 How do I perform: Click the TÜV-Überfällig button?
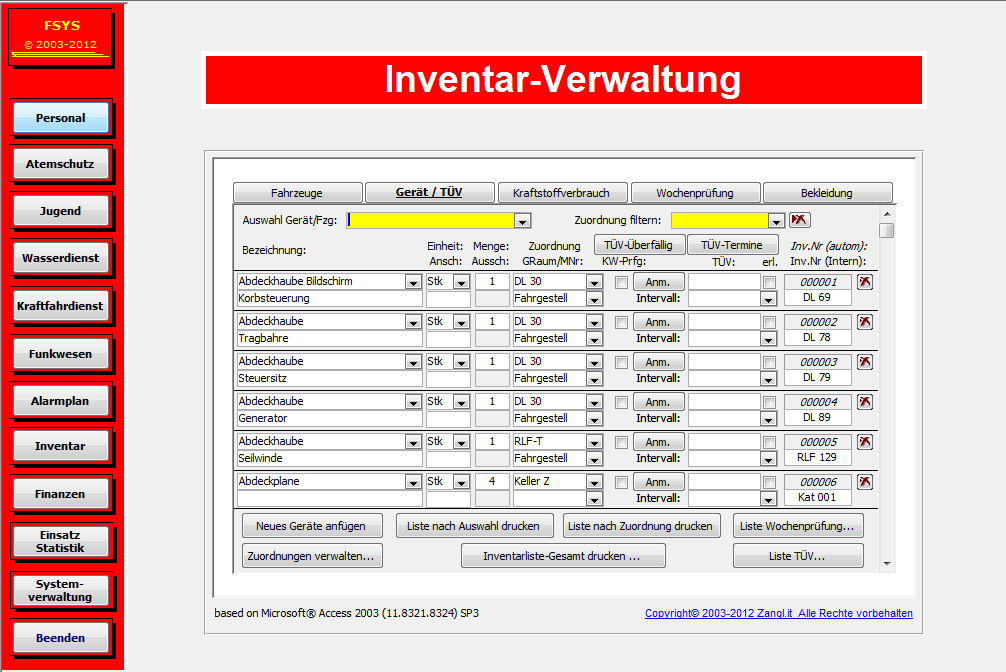click(638, 245)
